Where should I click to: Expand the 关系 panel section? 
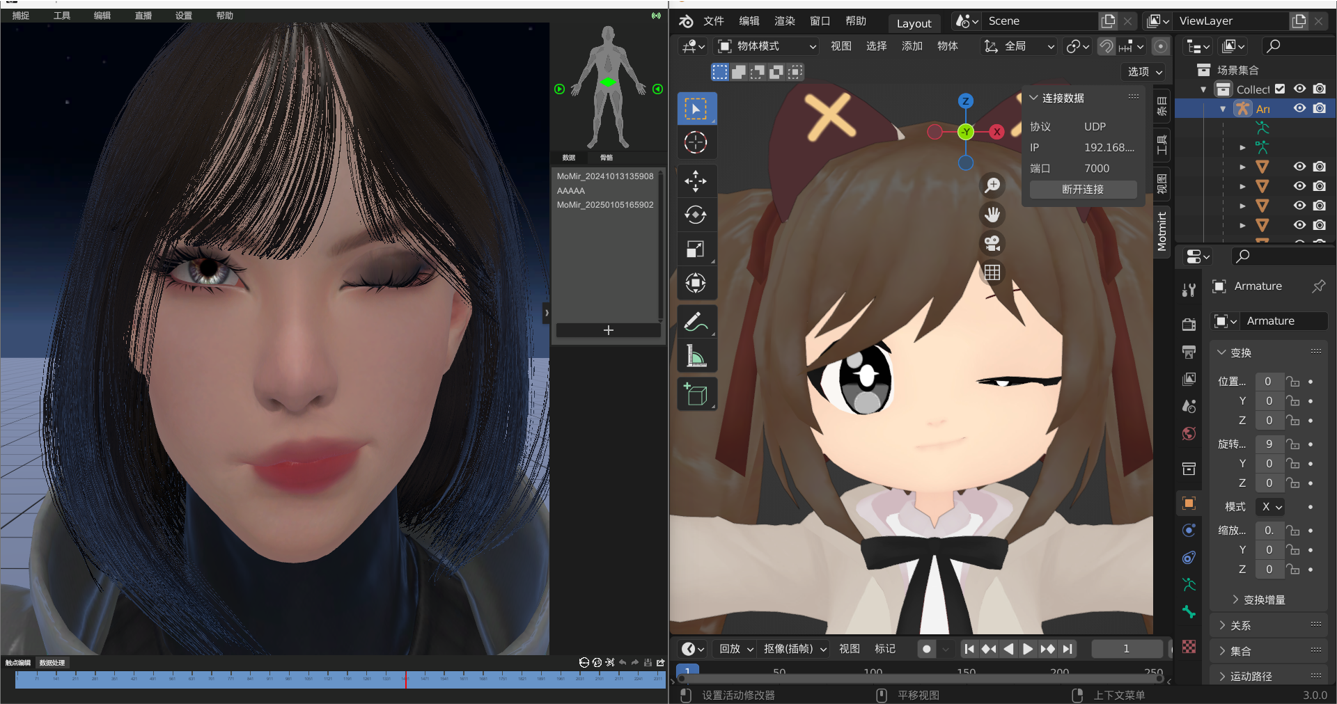pyautogui.click(x=1240, y=625)
